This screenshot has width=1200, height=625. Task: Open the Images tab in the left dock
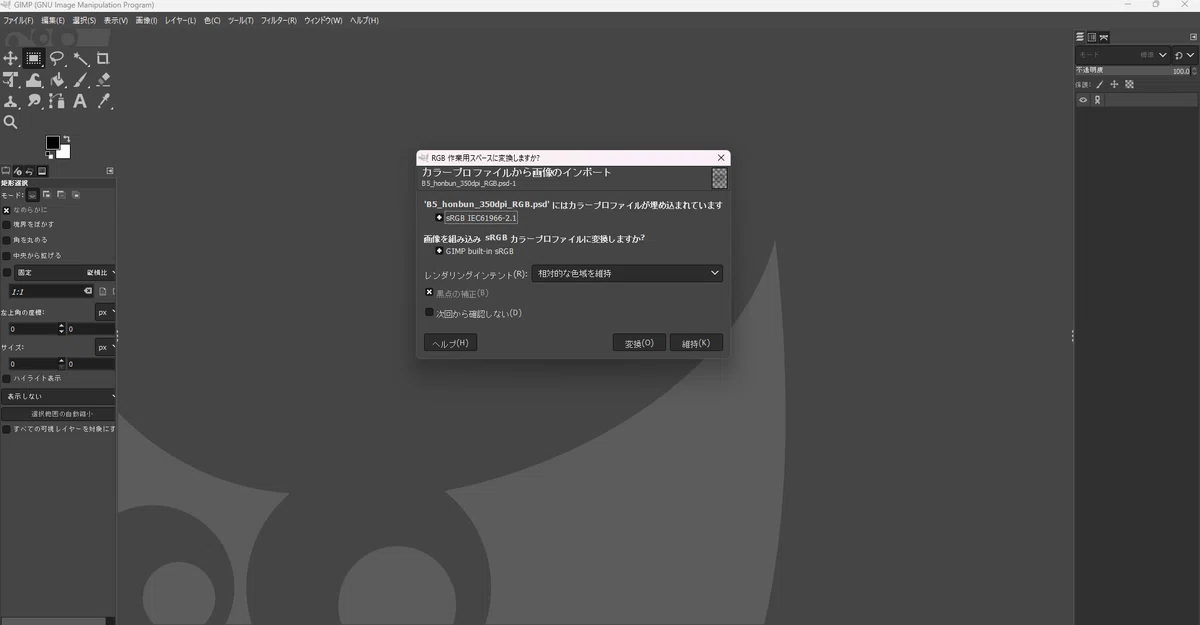click(x=42, y=171)
